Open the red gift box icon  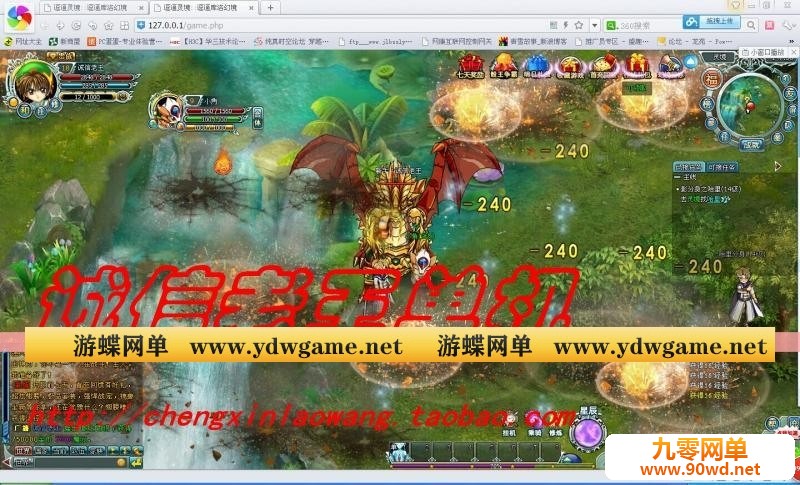tap(637, 65)
